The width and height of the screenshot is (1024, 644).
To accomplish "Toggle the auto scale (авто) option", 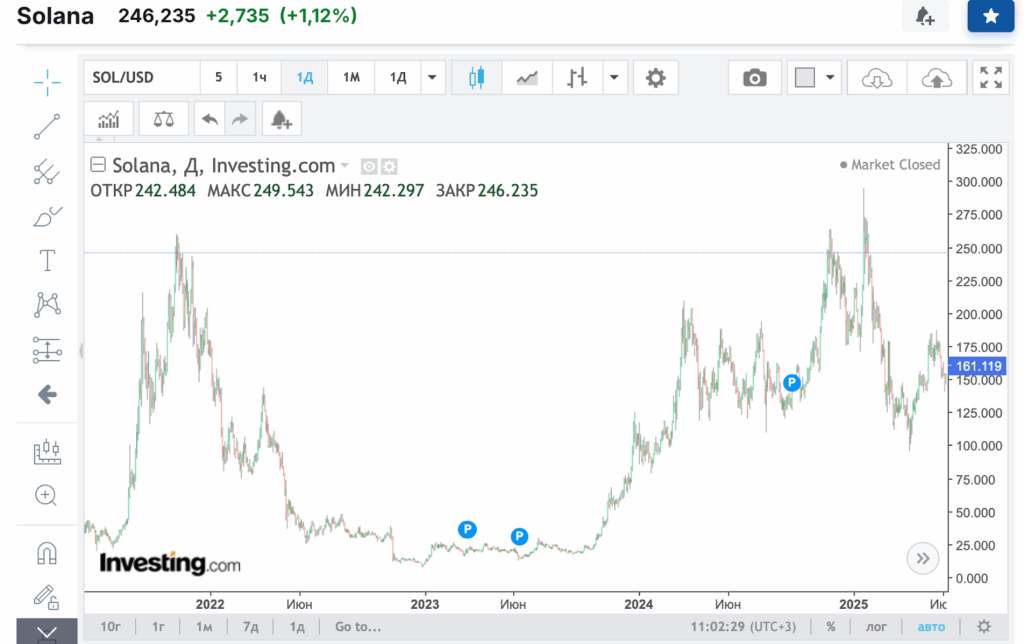I will tap(930, 627).
